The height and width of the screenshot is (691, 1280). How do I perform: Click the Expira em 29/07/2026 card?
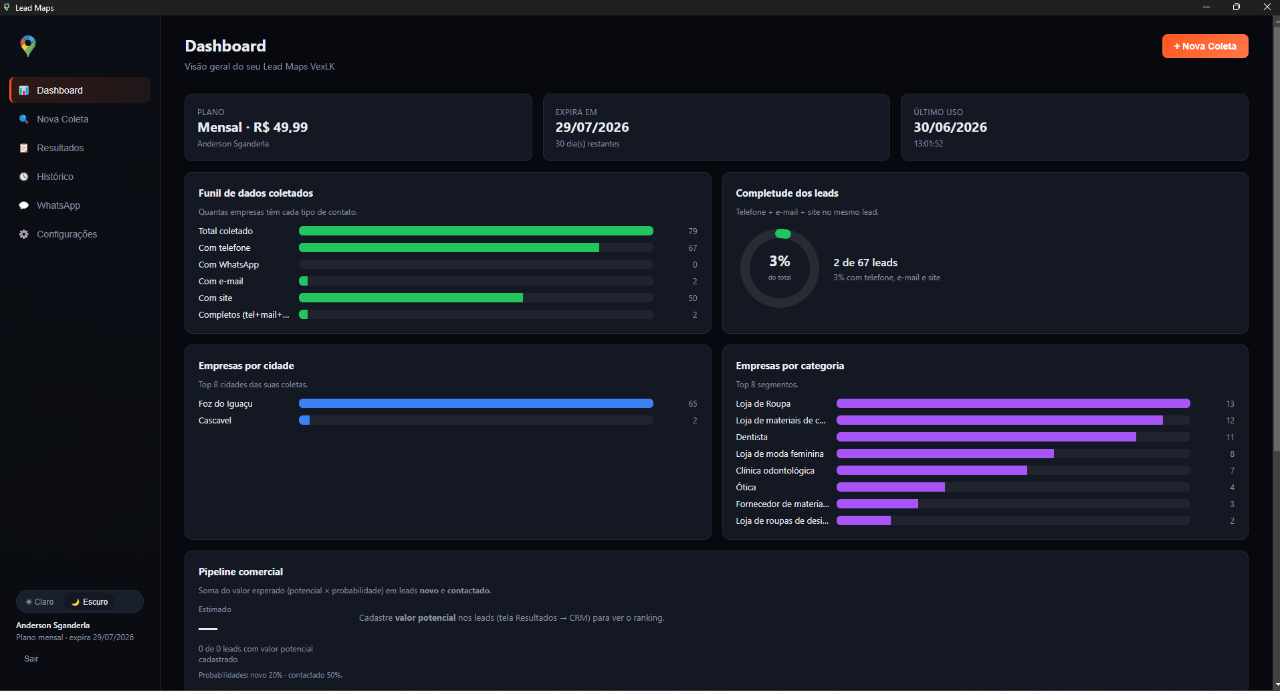716,127
